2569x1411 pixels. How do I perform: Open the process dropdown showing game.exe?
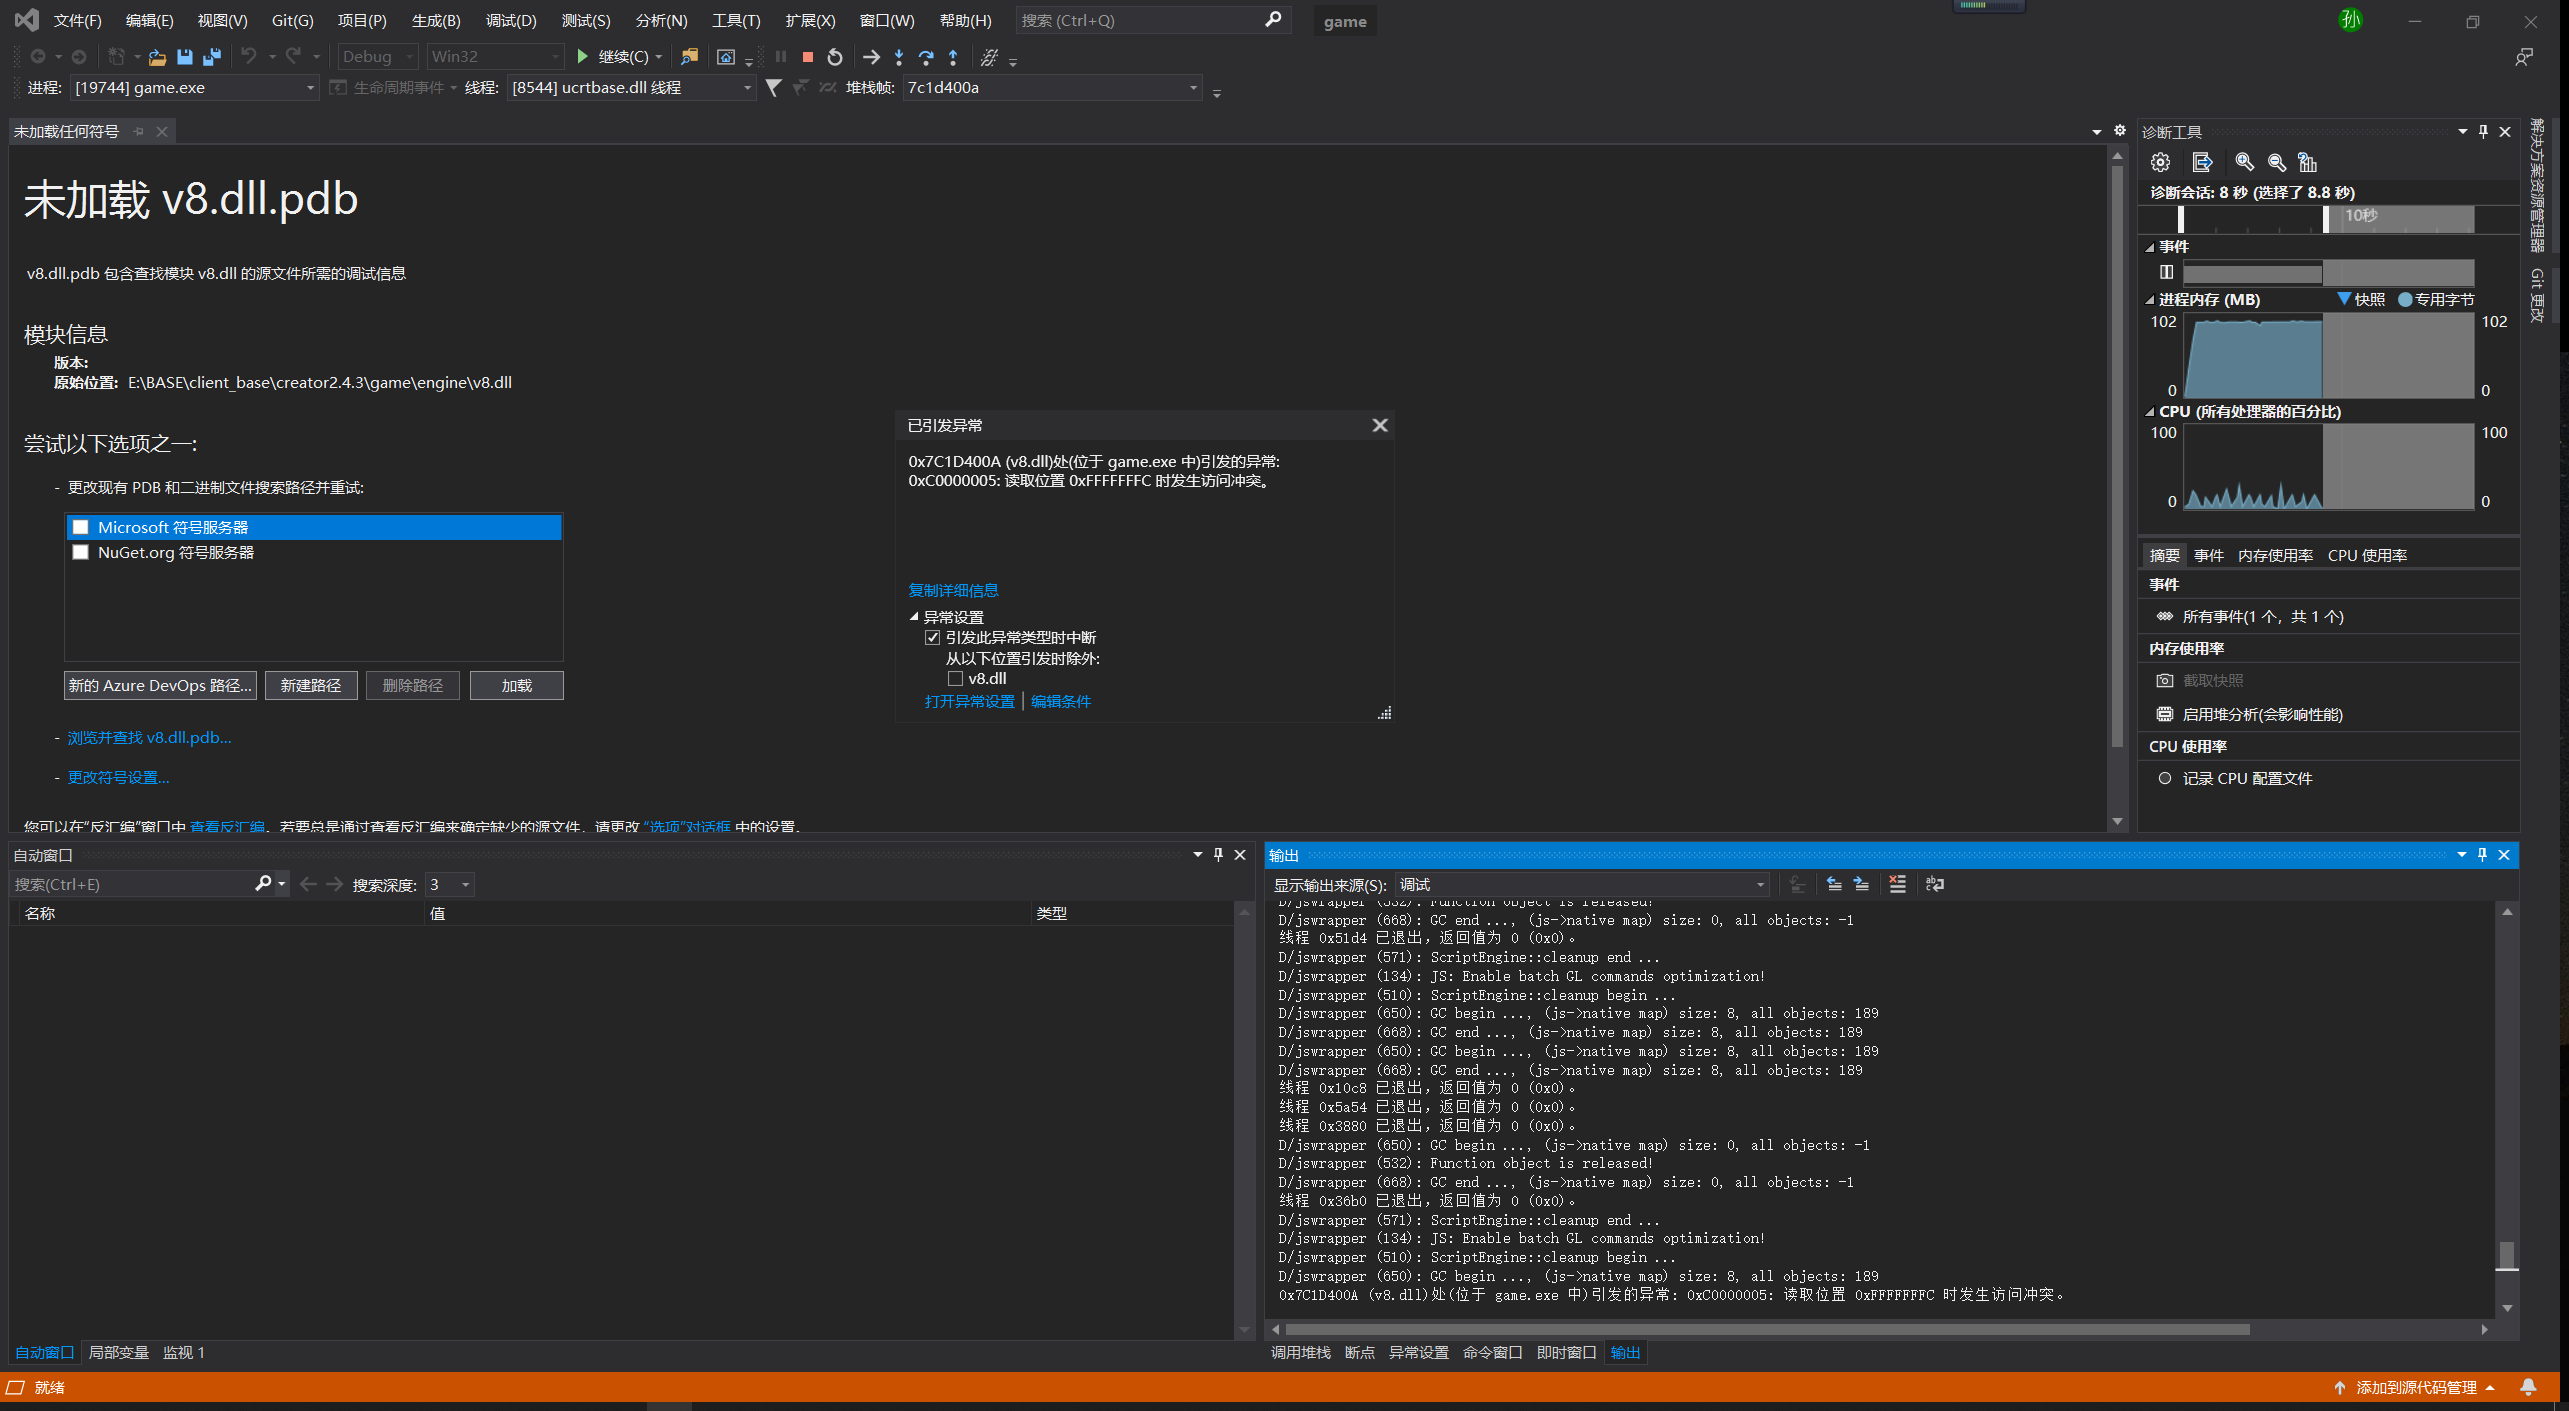pos(310,88)
